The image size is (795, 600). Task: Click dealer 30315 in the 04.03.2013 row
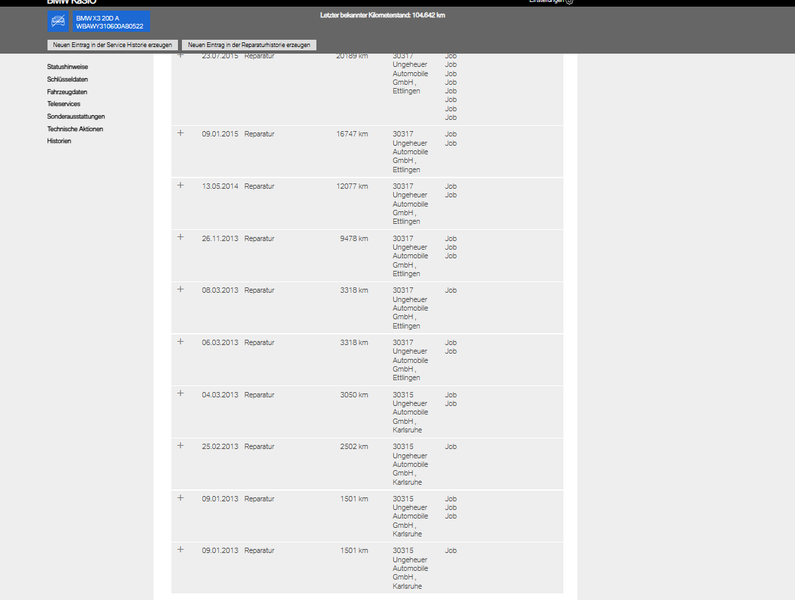[x=403, y=395]
